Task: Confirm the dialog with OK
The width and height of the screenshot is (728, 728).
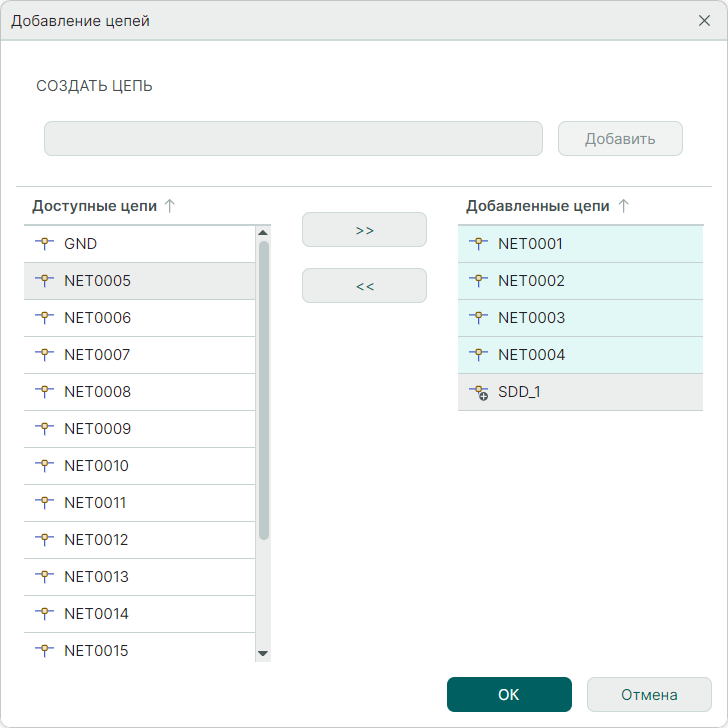Action: click(x=509, y=695)
